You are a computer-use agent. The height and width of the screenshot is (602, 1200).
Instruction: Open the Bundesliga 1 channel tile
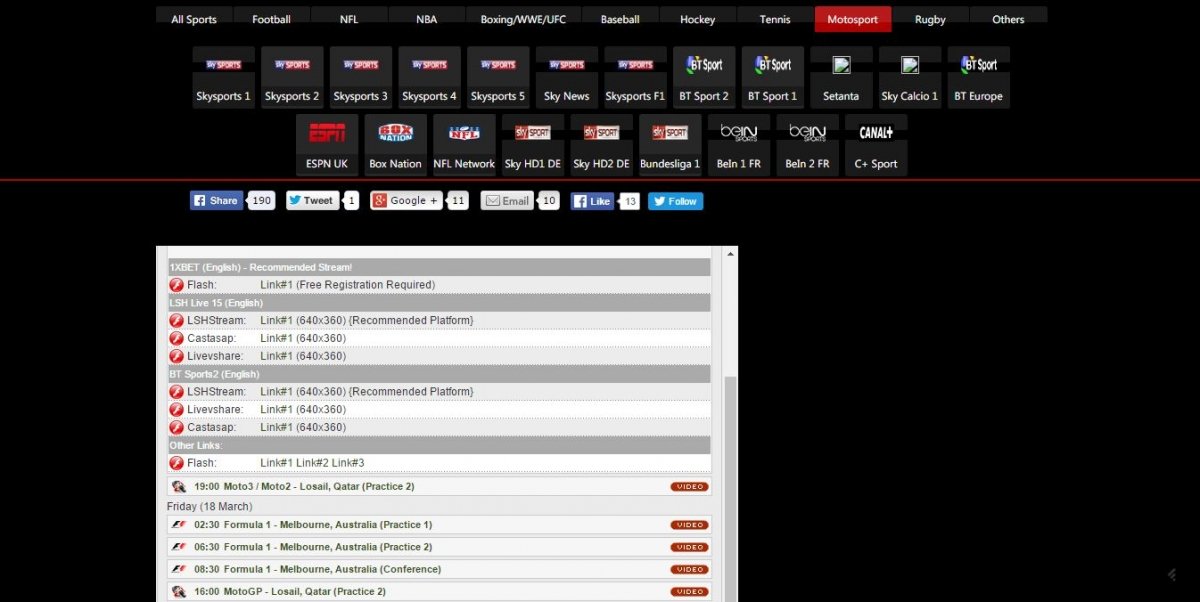(670, 145)
